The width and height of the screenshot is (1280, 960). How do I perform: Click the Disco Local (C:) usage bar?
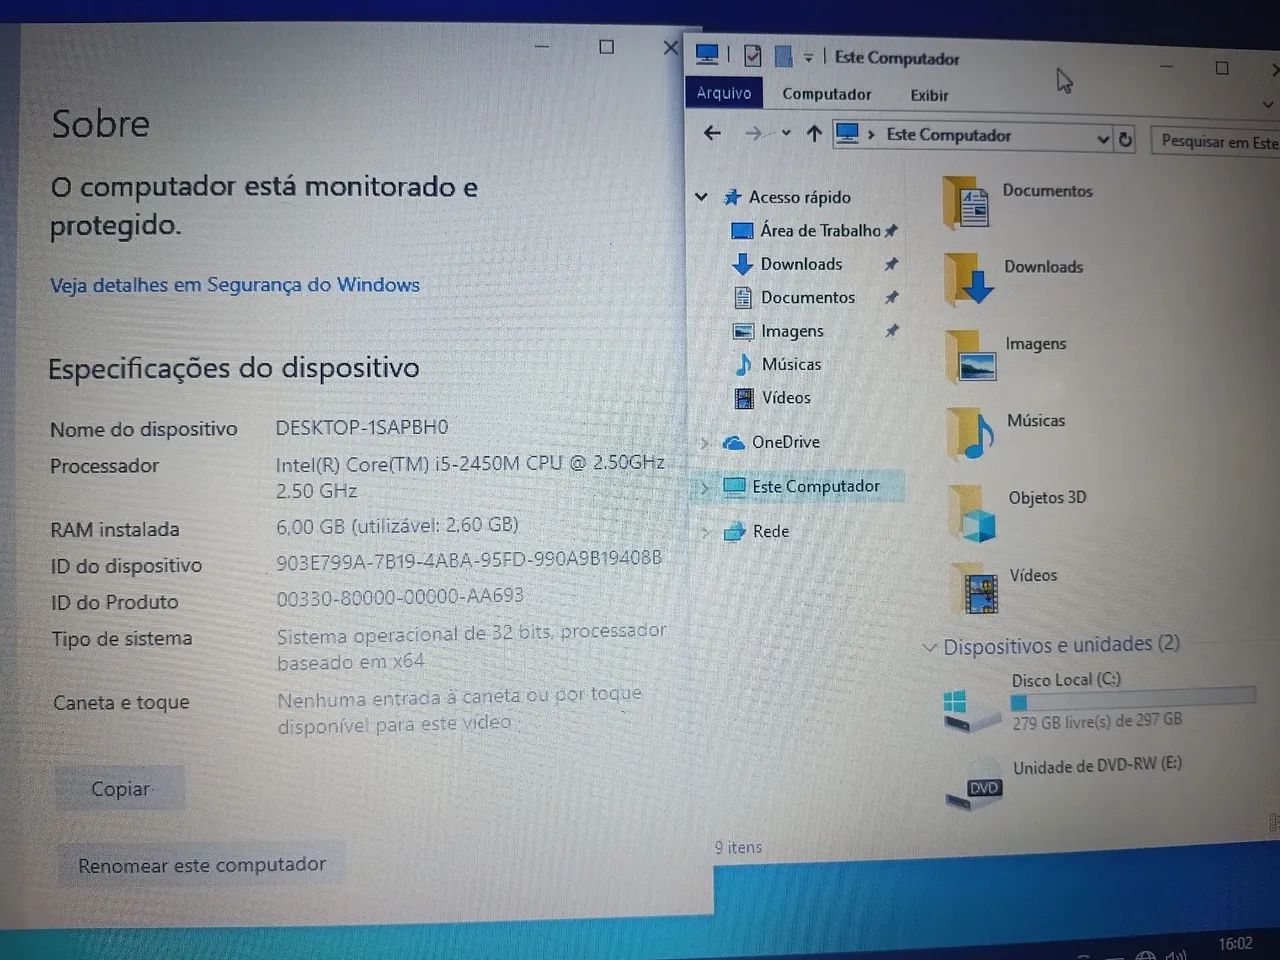click(1133, 699)
